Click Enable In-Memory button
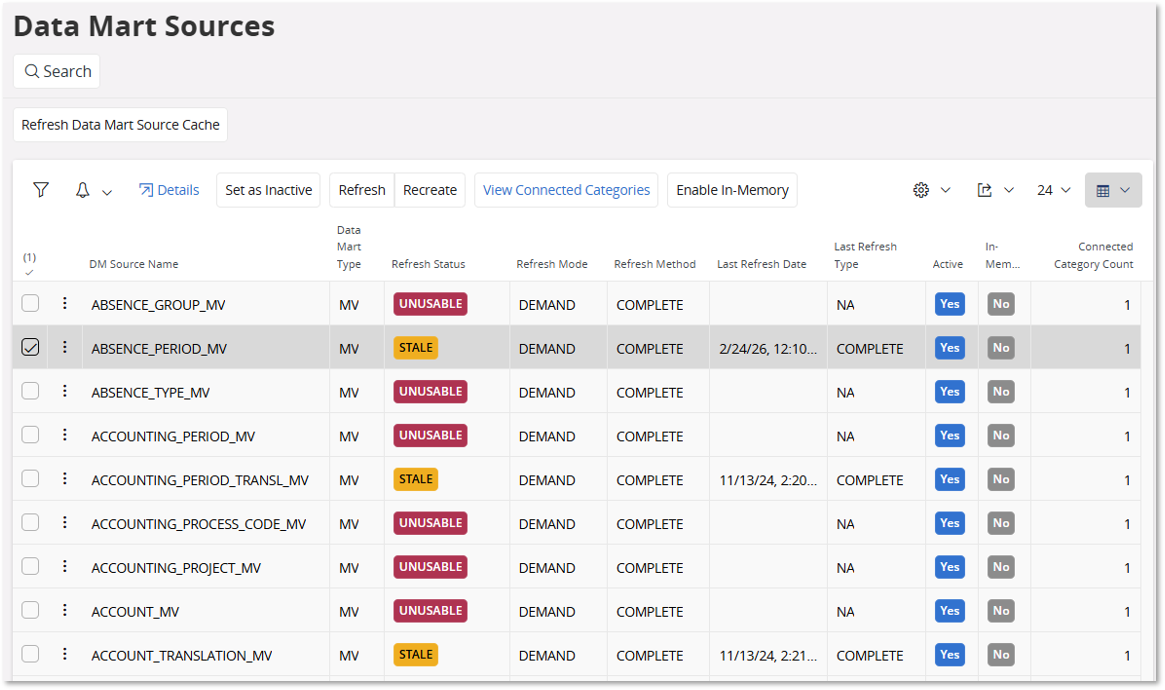Image resolution: width=1165 pixels, height=690 pixels. [x=733, y=190]
